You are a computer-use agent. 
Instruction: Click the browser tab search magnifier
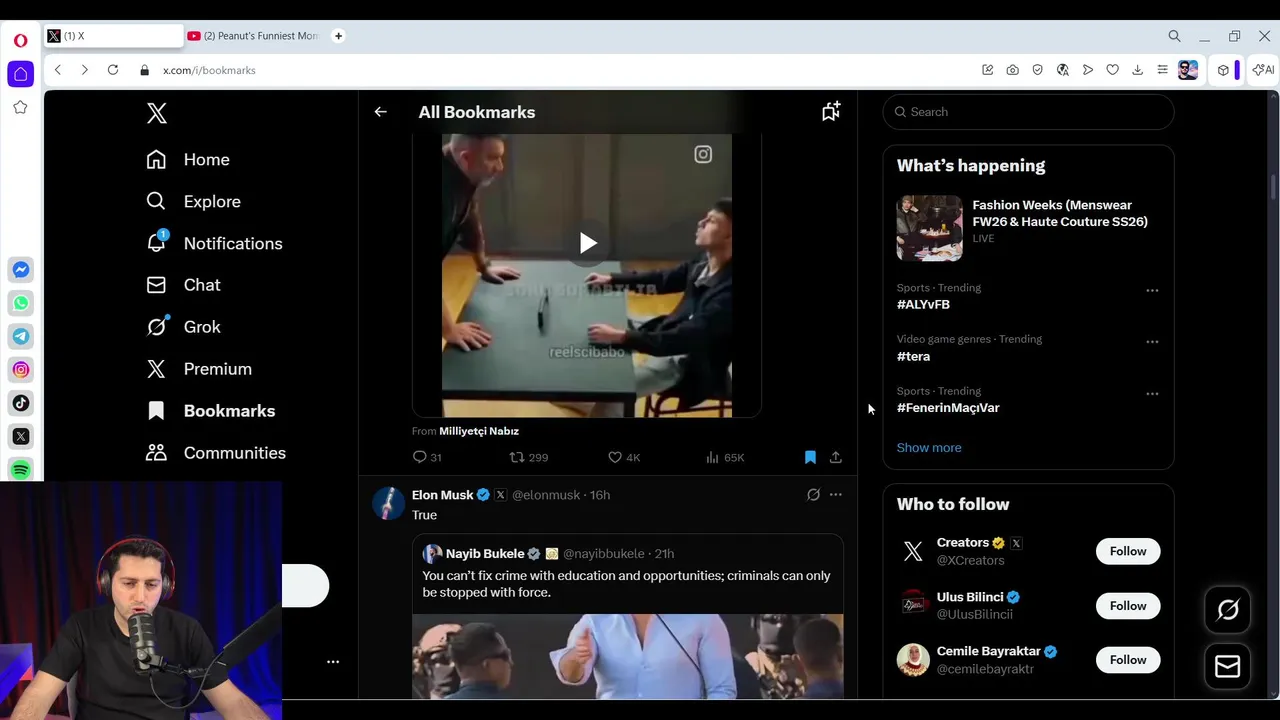[1174, 36]
